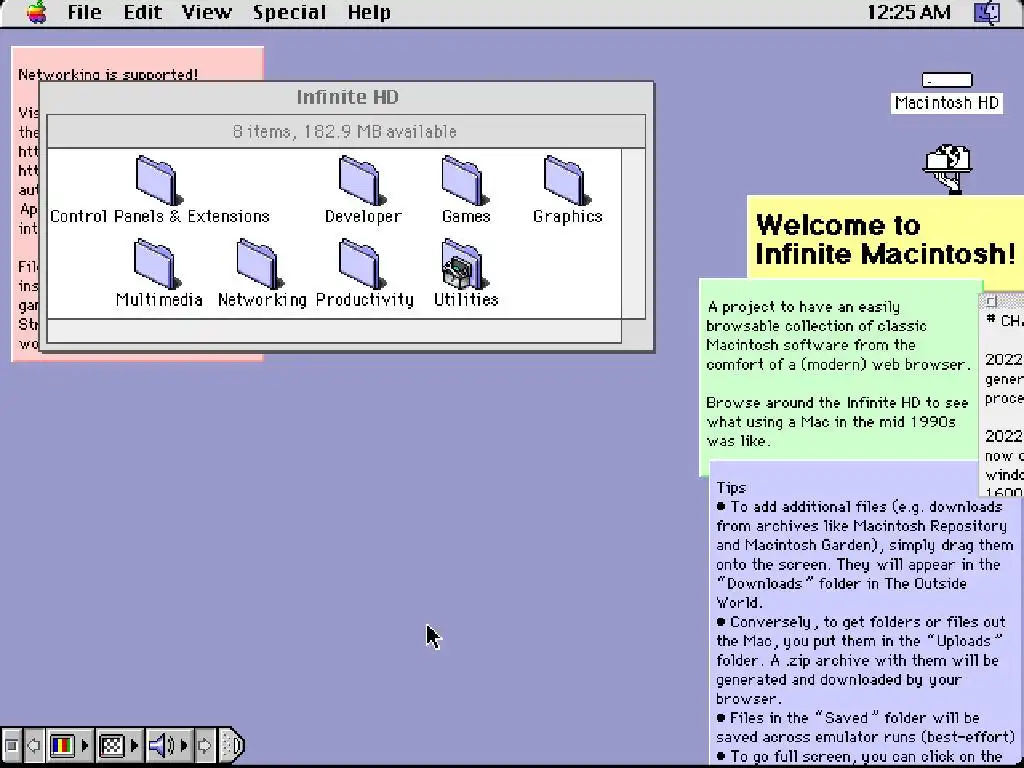The image size is (1024, 768).
Task: Open the Help menu
Action: click(x=369, y=12)
